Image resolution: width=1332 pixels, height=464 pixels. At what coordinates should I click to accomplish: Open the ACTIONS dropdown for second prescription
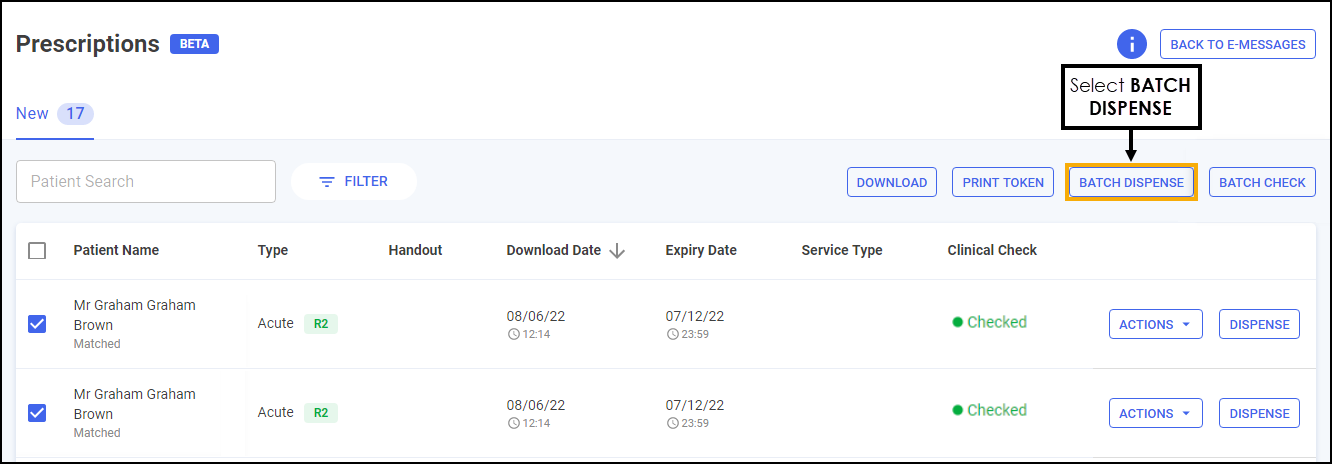(1155, 413)
